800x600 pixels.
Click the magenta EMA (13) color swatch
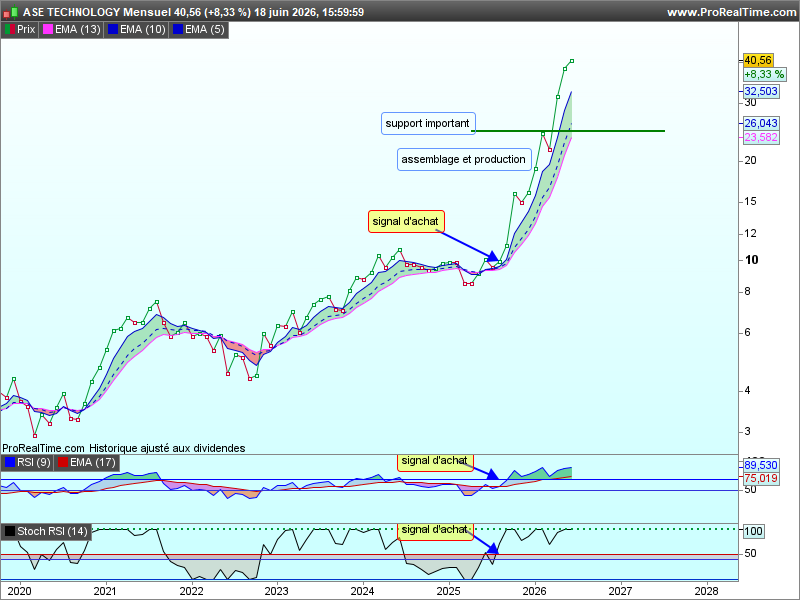pyautogui.click(x=48, y=30)
